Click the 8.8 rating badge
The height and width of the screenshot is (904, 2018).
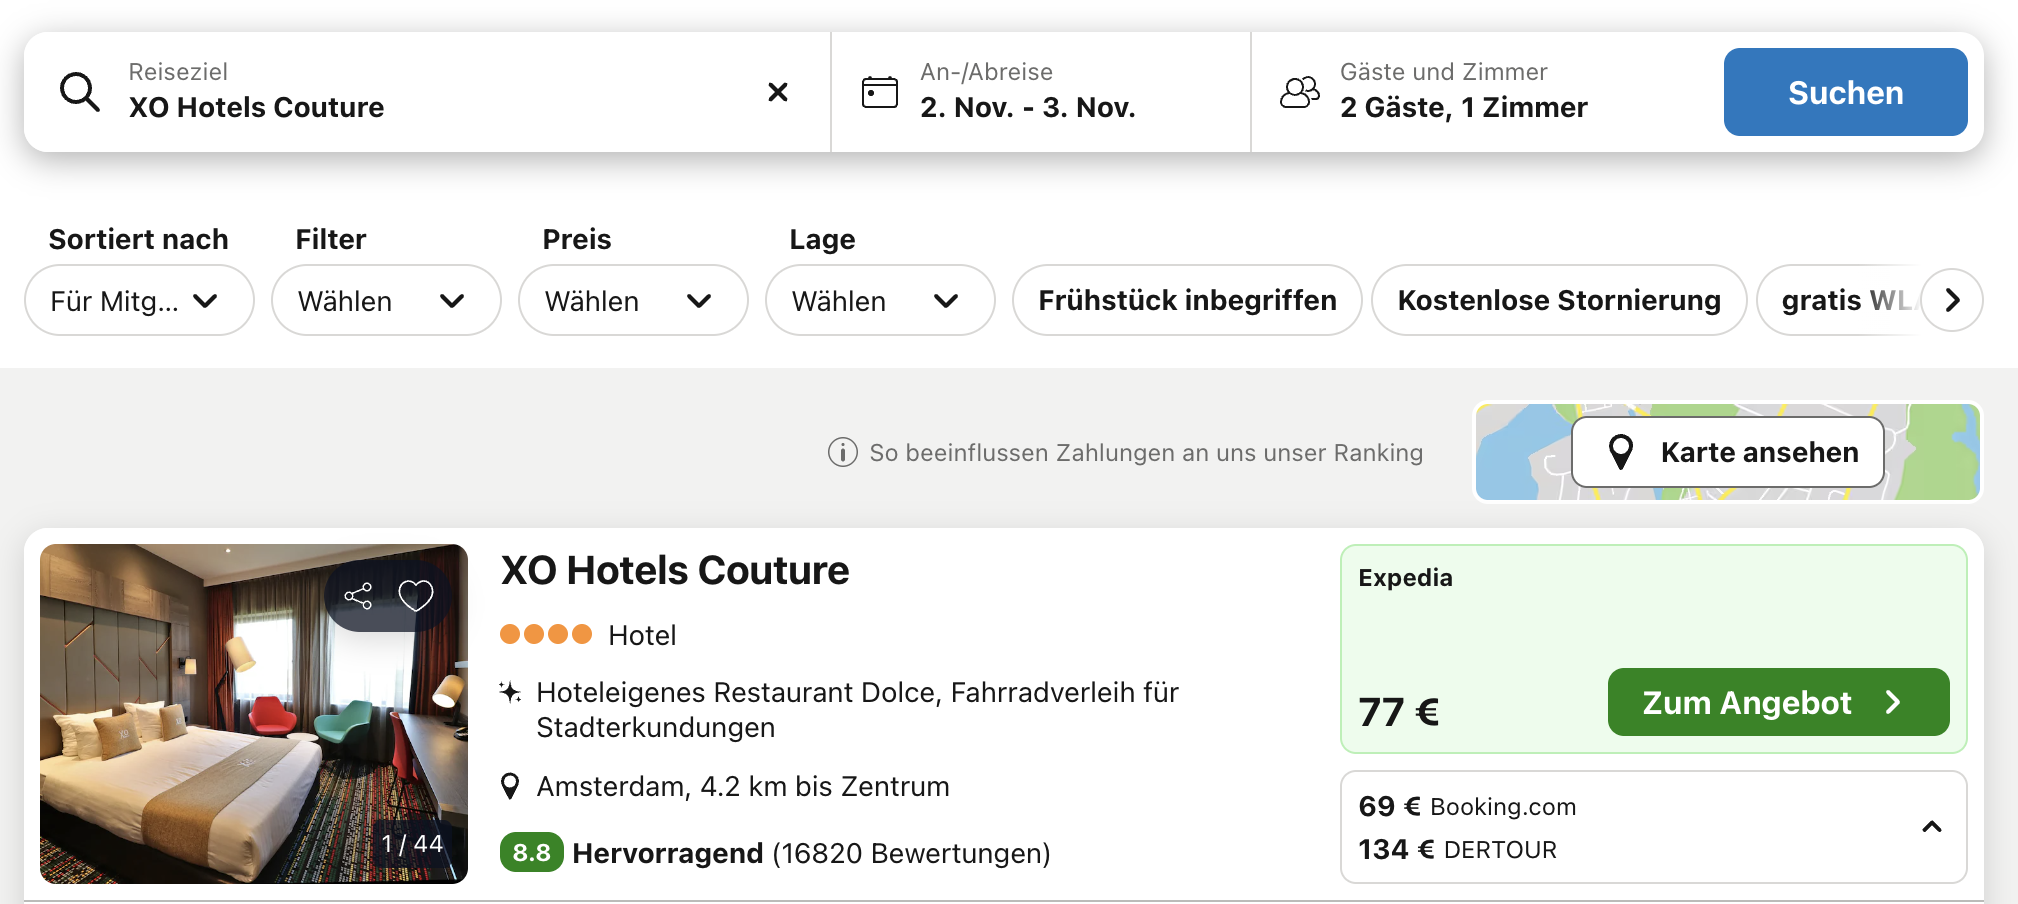(x=531, y=853)
